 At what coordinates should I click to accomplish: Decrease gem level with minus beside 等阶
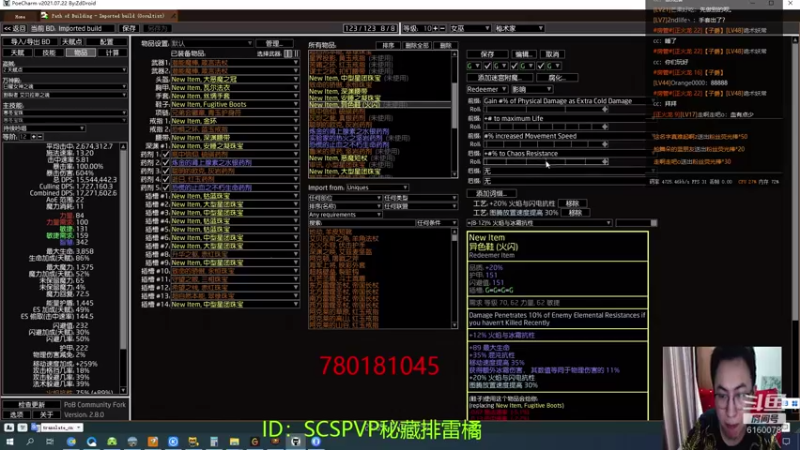(x=40, y=137)
